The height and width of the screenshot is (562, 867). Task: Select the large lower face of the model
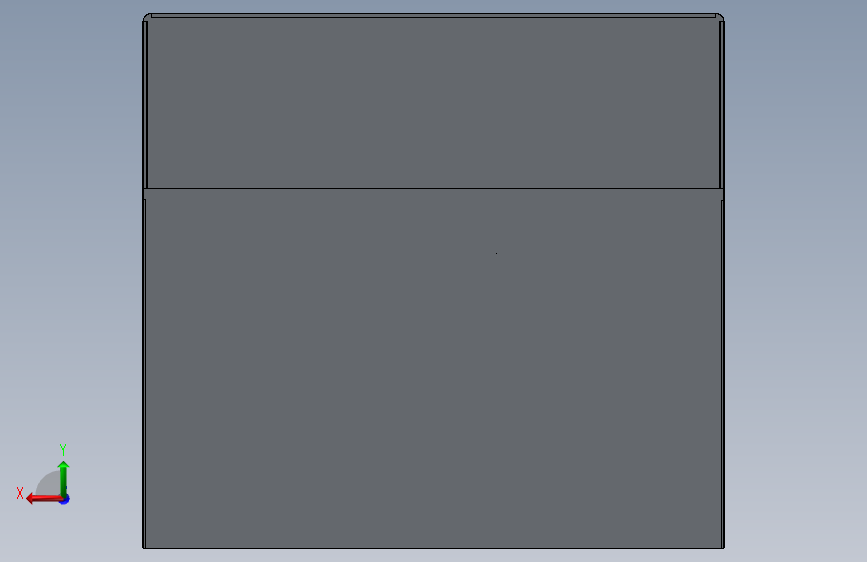click(x=434, y=368)
